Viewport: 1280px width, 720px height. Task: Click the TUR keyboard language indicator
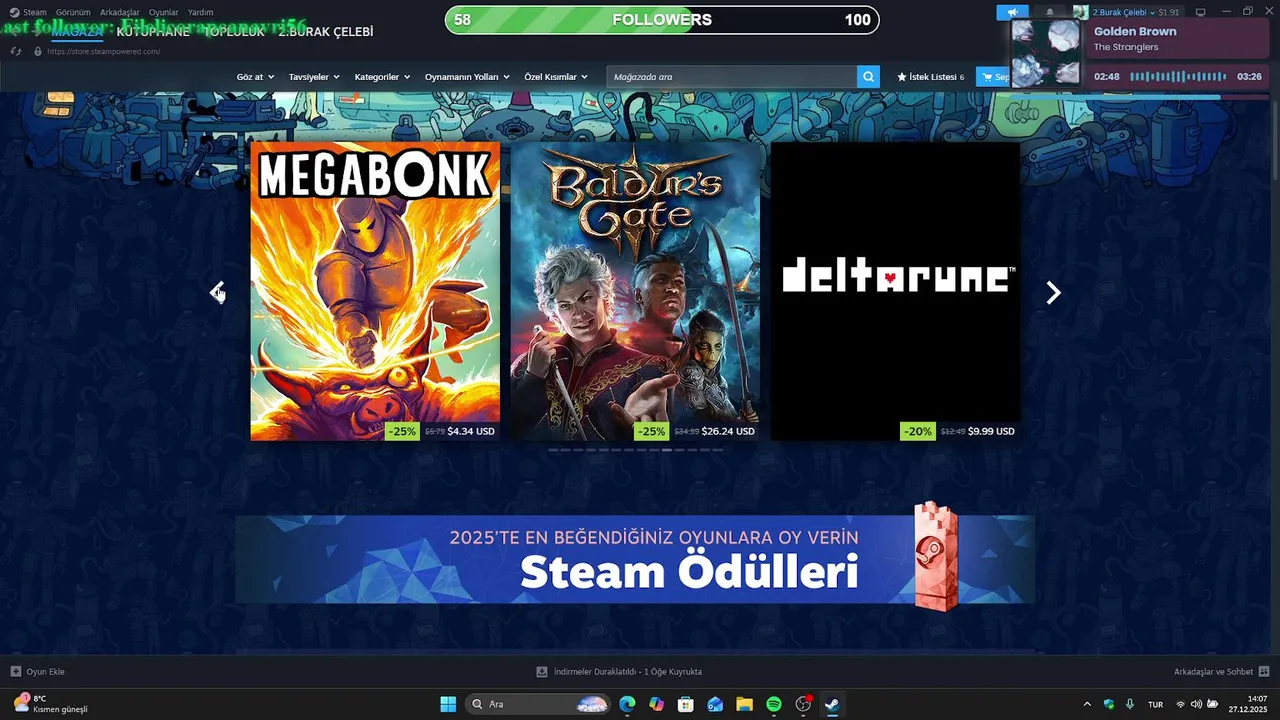point(1155,704)
